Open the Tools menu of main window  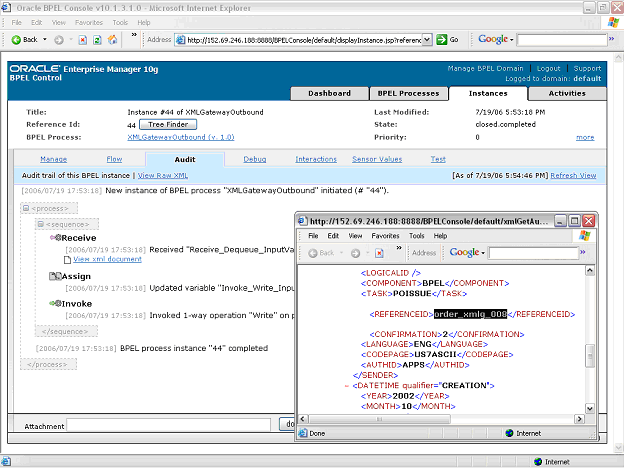(x=120, y=22)
